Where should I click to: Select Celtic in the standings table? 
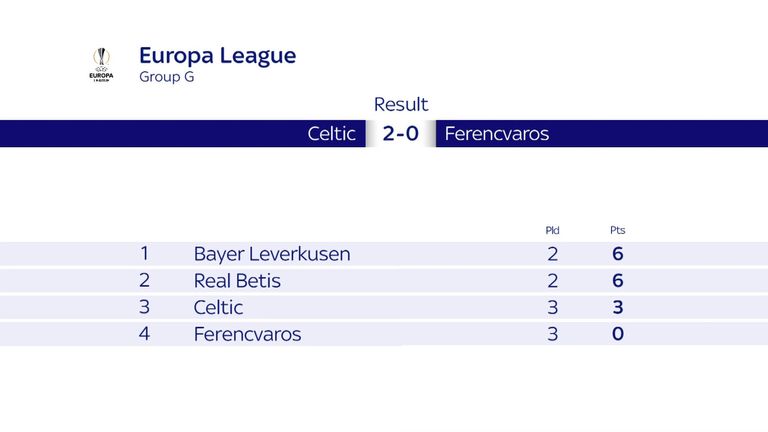pos(218,308)
